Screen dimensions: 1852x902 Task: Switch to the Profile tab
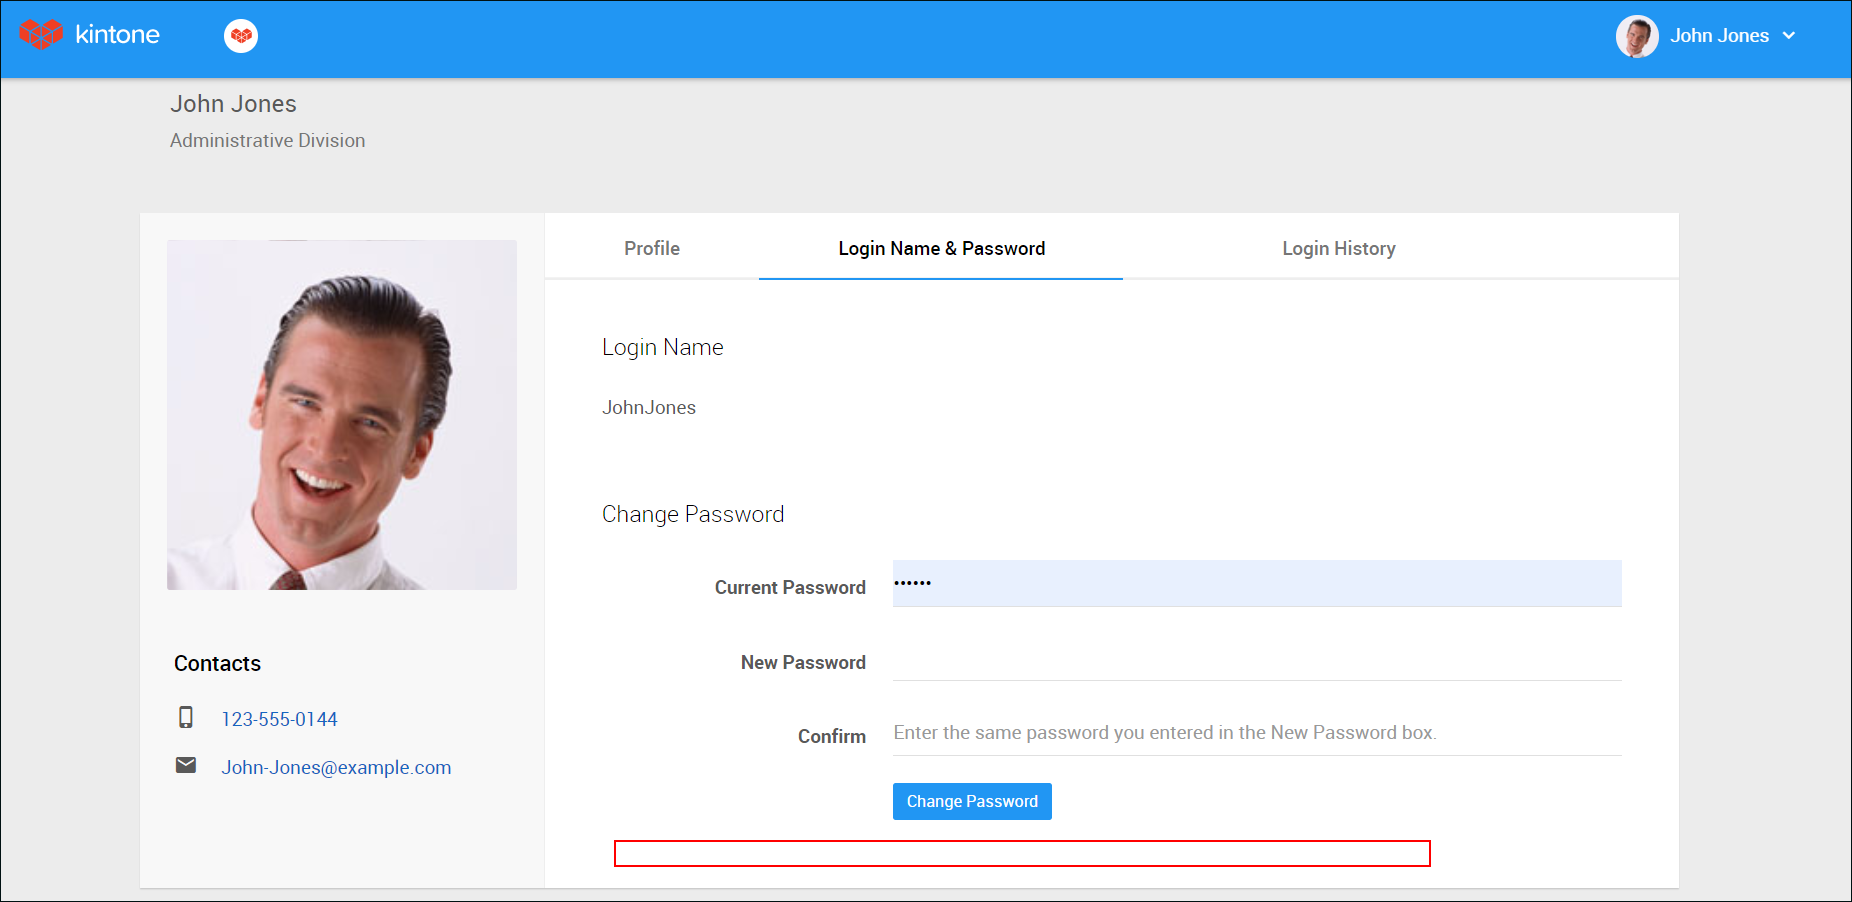tap(651, 248)
